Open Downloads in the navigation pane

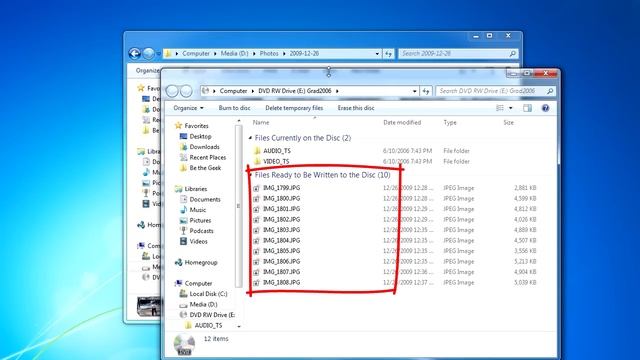[x=204, y=147]
